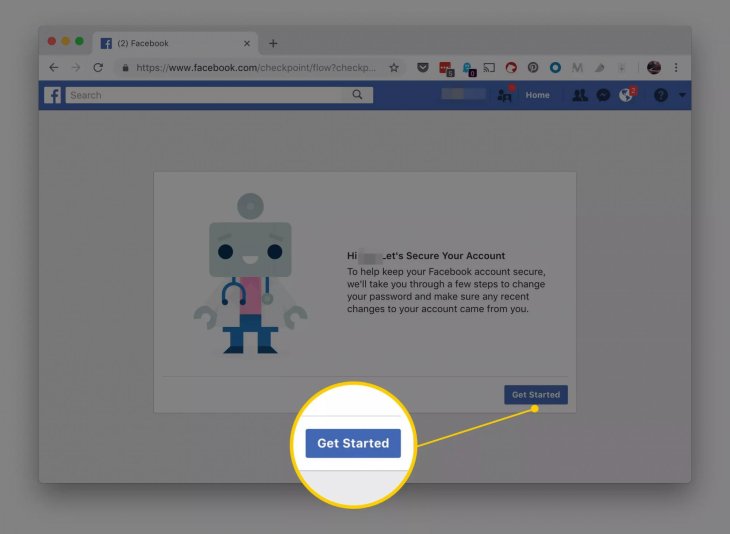Click the "Let's Secure Your Account" heading
730x534 pixels.
[444, 256]
